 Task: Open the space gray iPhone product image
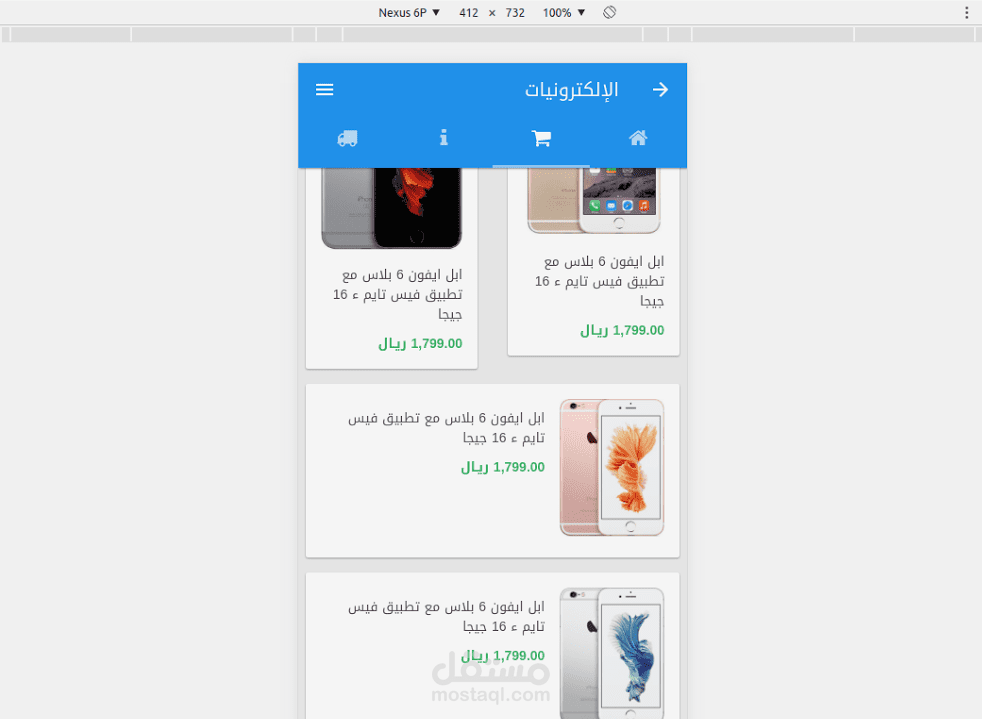[392, 209]
